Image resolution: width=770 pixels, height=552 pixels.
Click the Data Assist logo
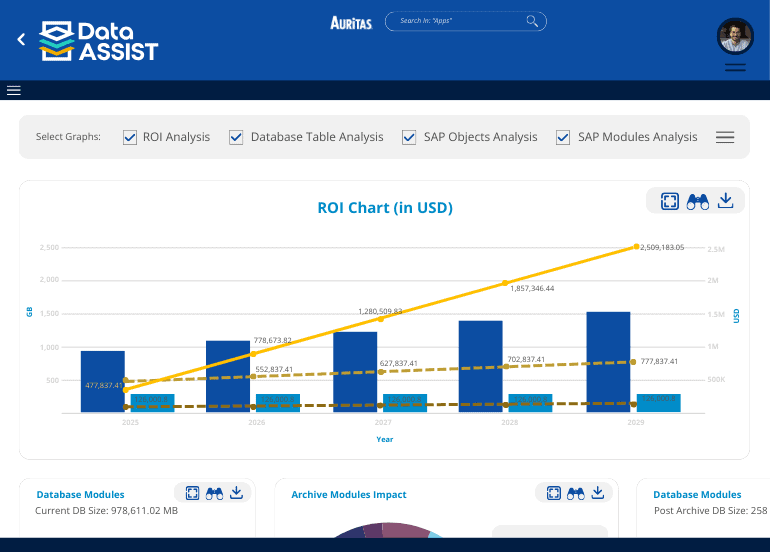[x=99, y=41]
